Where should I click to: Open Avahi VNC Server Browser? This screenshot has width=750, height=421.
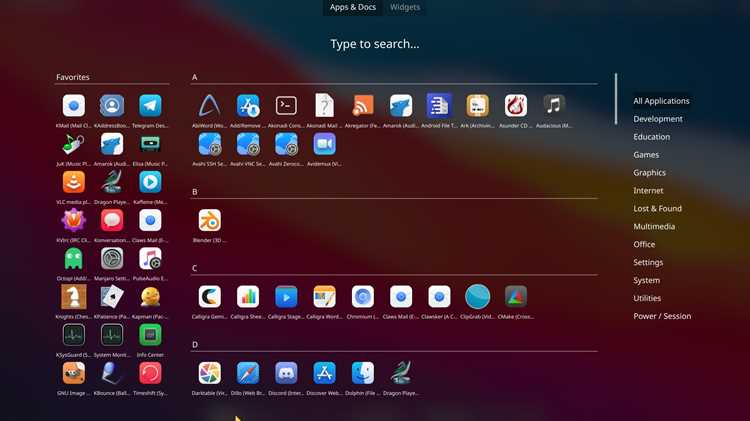coord(248,144)
